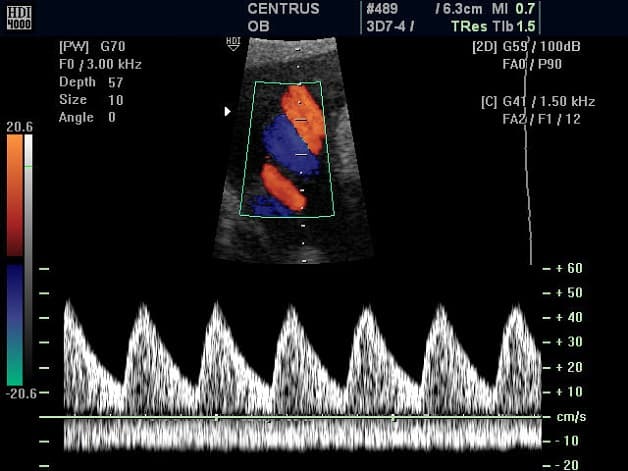Click the CENTRUS title text
The height and width of the screenshot is (471, 628).
point(283,9)
